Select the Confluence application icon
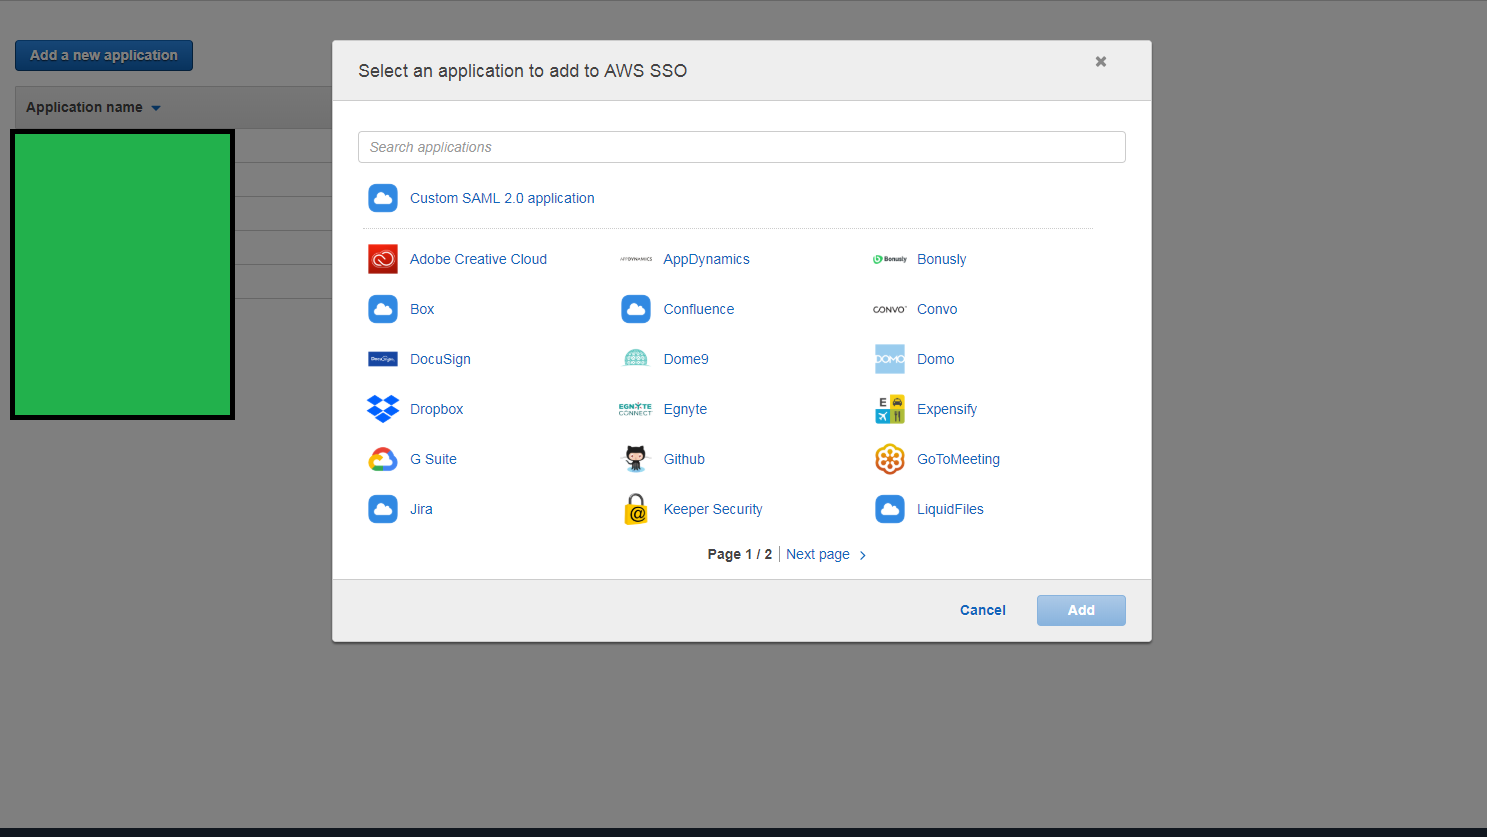Screen dimensions: 1487x837 [x=636, y=309]
